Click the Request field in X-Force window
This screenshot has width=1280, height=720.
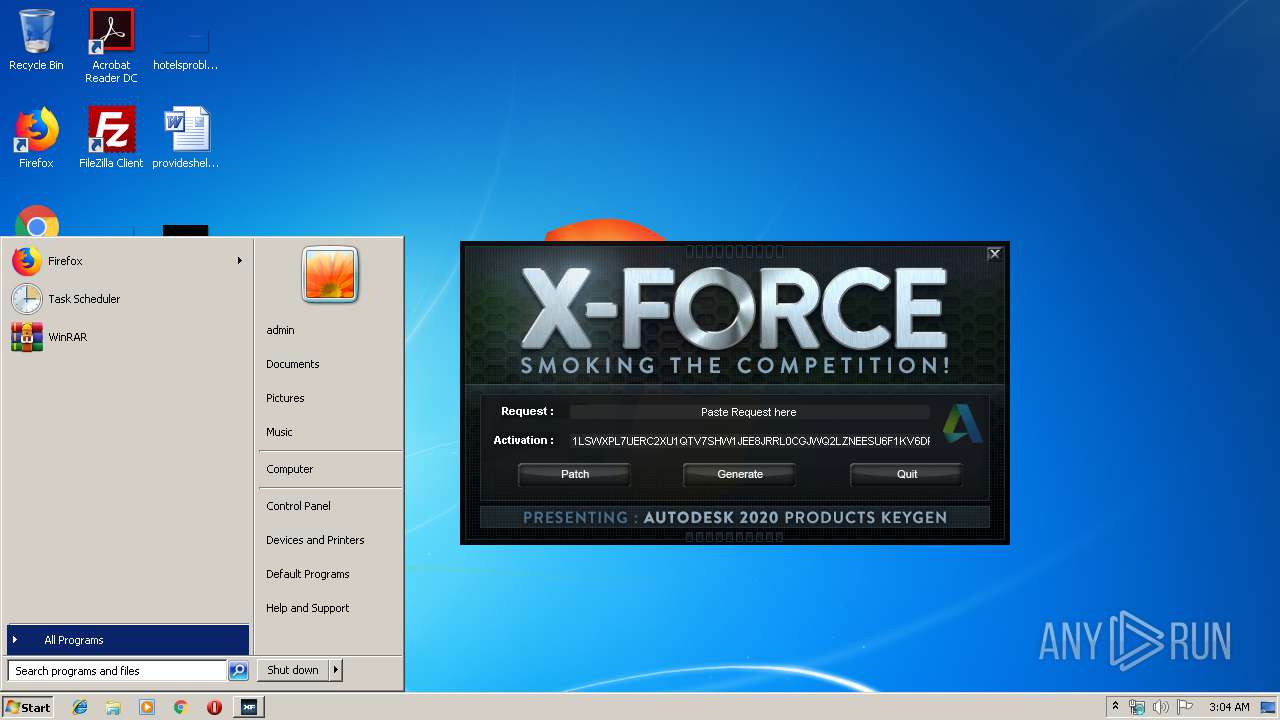coord(749,412)
